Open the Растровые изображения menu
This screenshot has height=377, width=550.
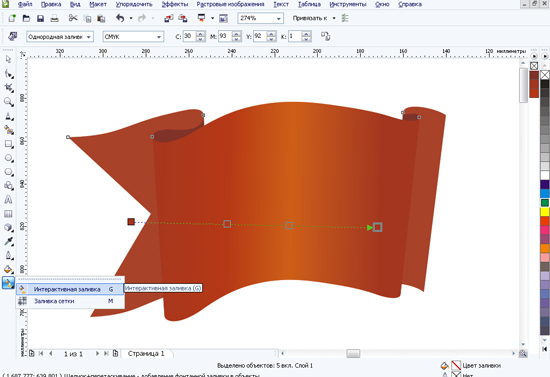tap(230, 5)
